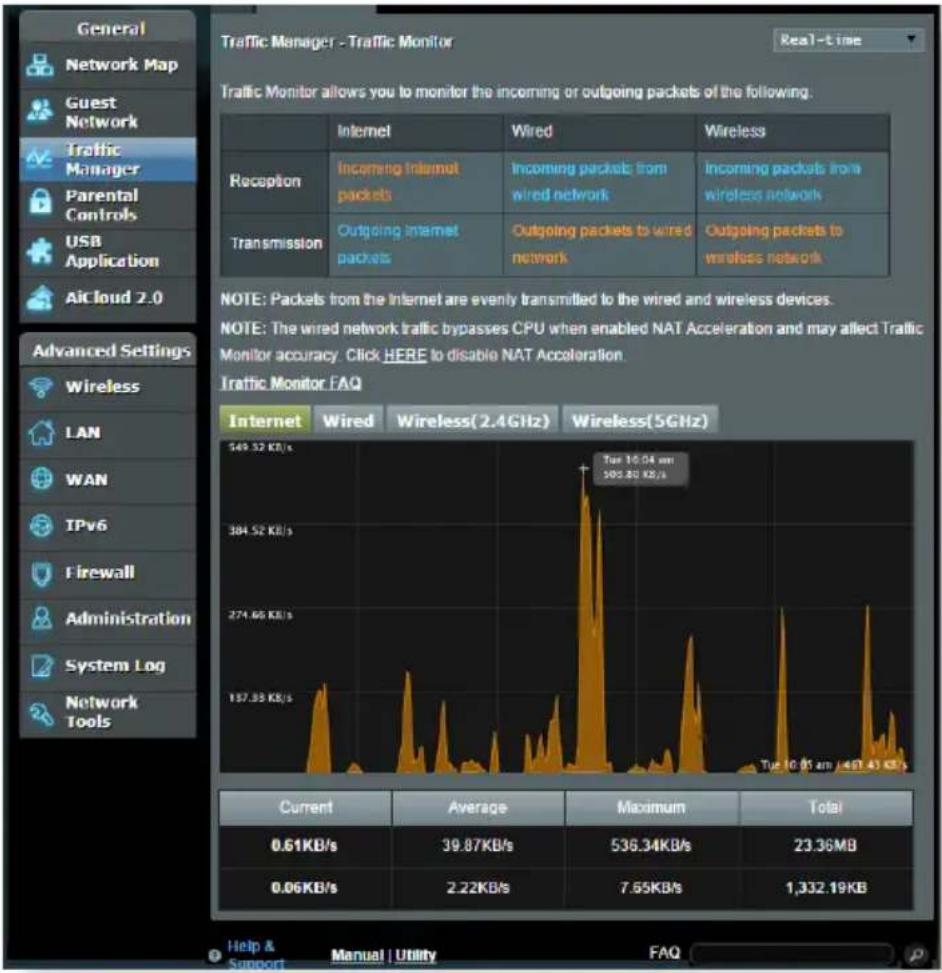Viewport: 942px width, 973px height.
Task: Select the Guest Network people icon
Action: tap(40, 111)
